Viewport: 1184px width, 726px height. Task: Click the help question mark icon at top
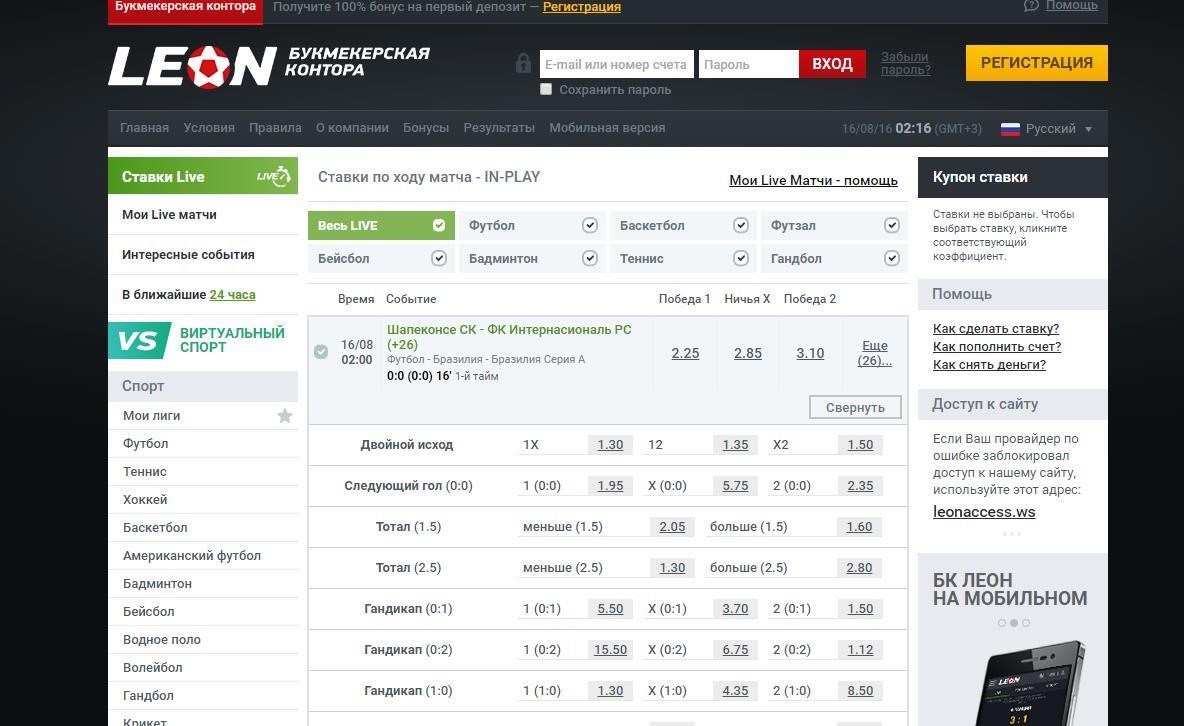[x=1031, y=6]
